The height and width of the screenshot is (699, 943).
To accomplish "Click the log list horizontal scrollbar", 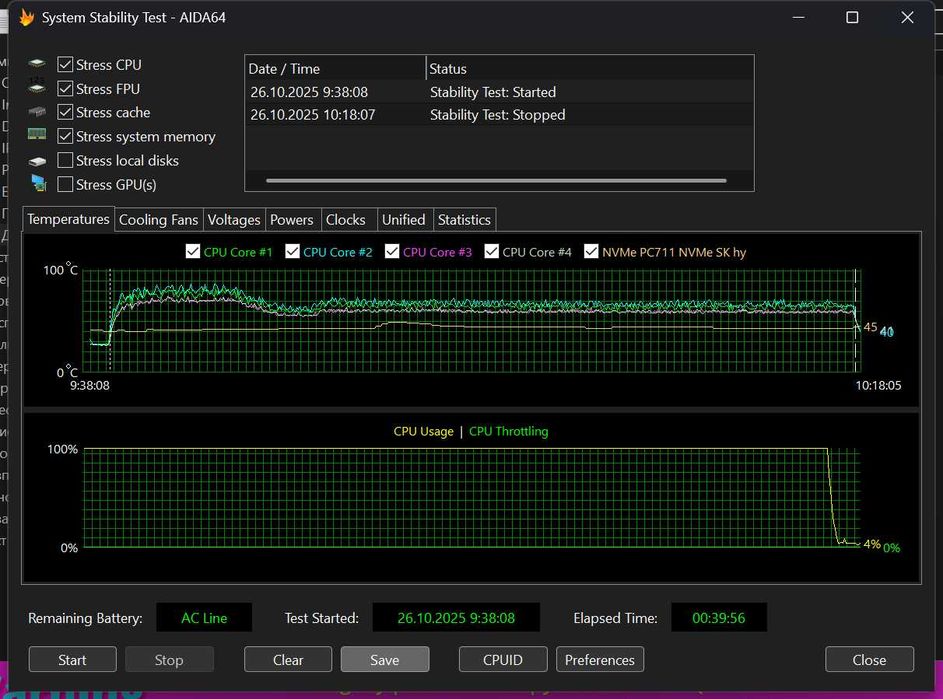I will [x=496, y=180].
